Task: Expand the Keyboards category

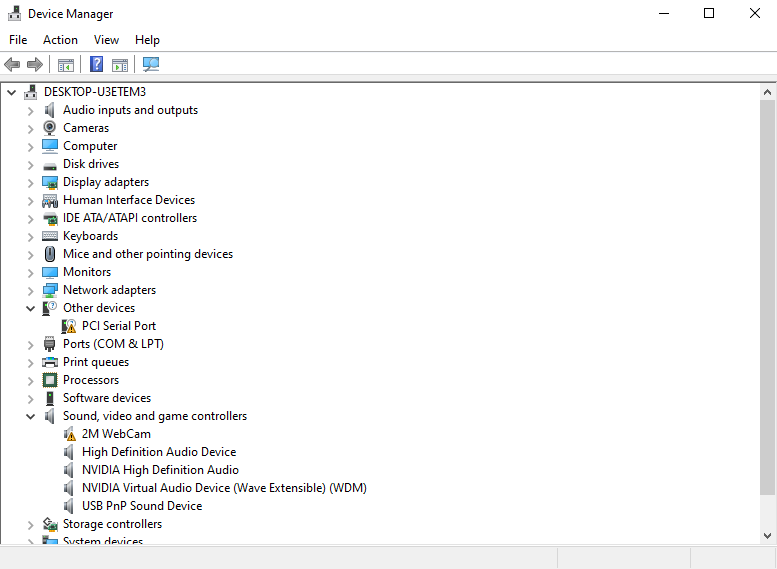Action: tap(30, 236)
